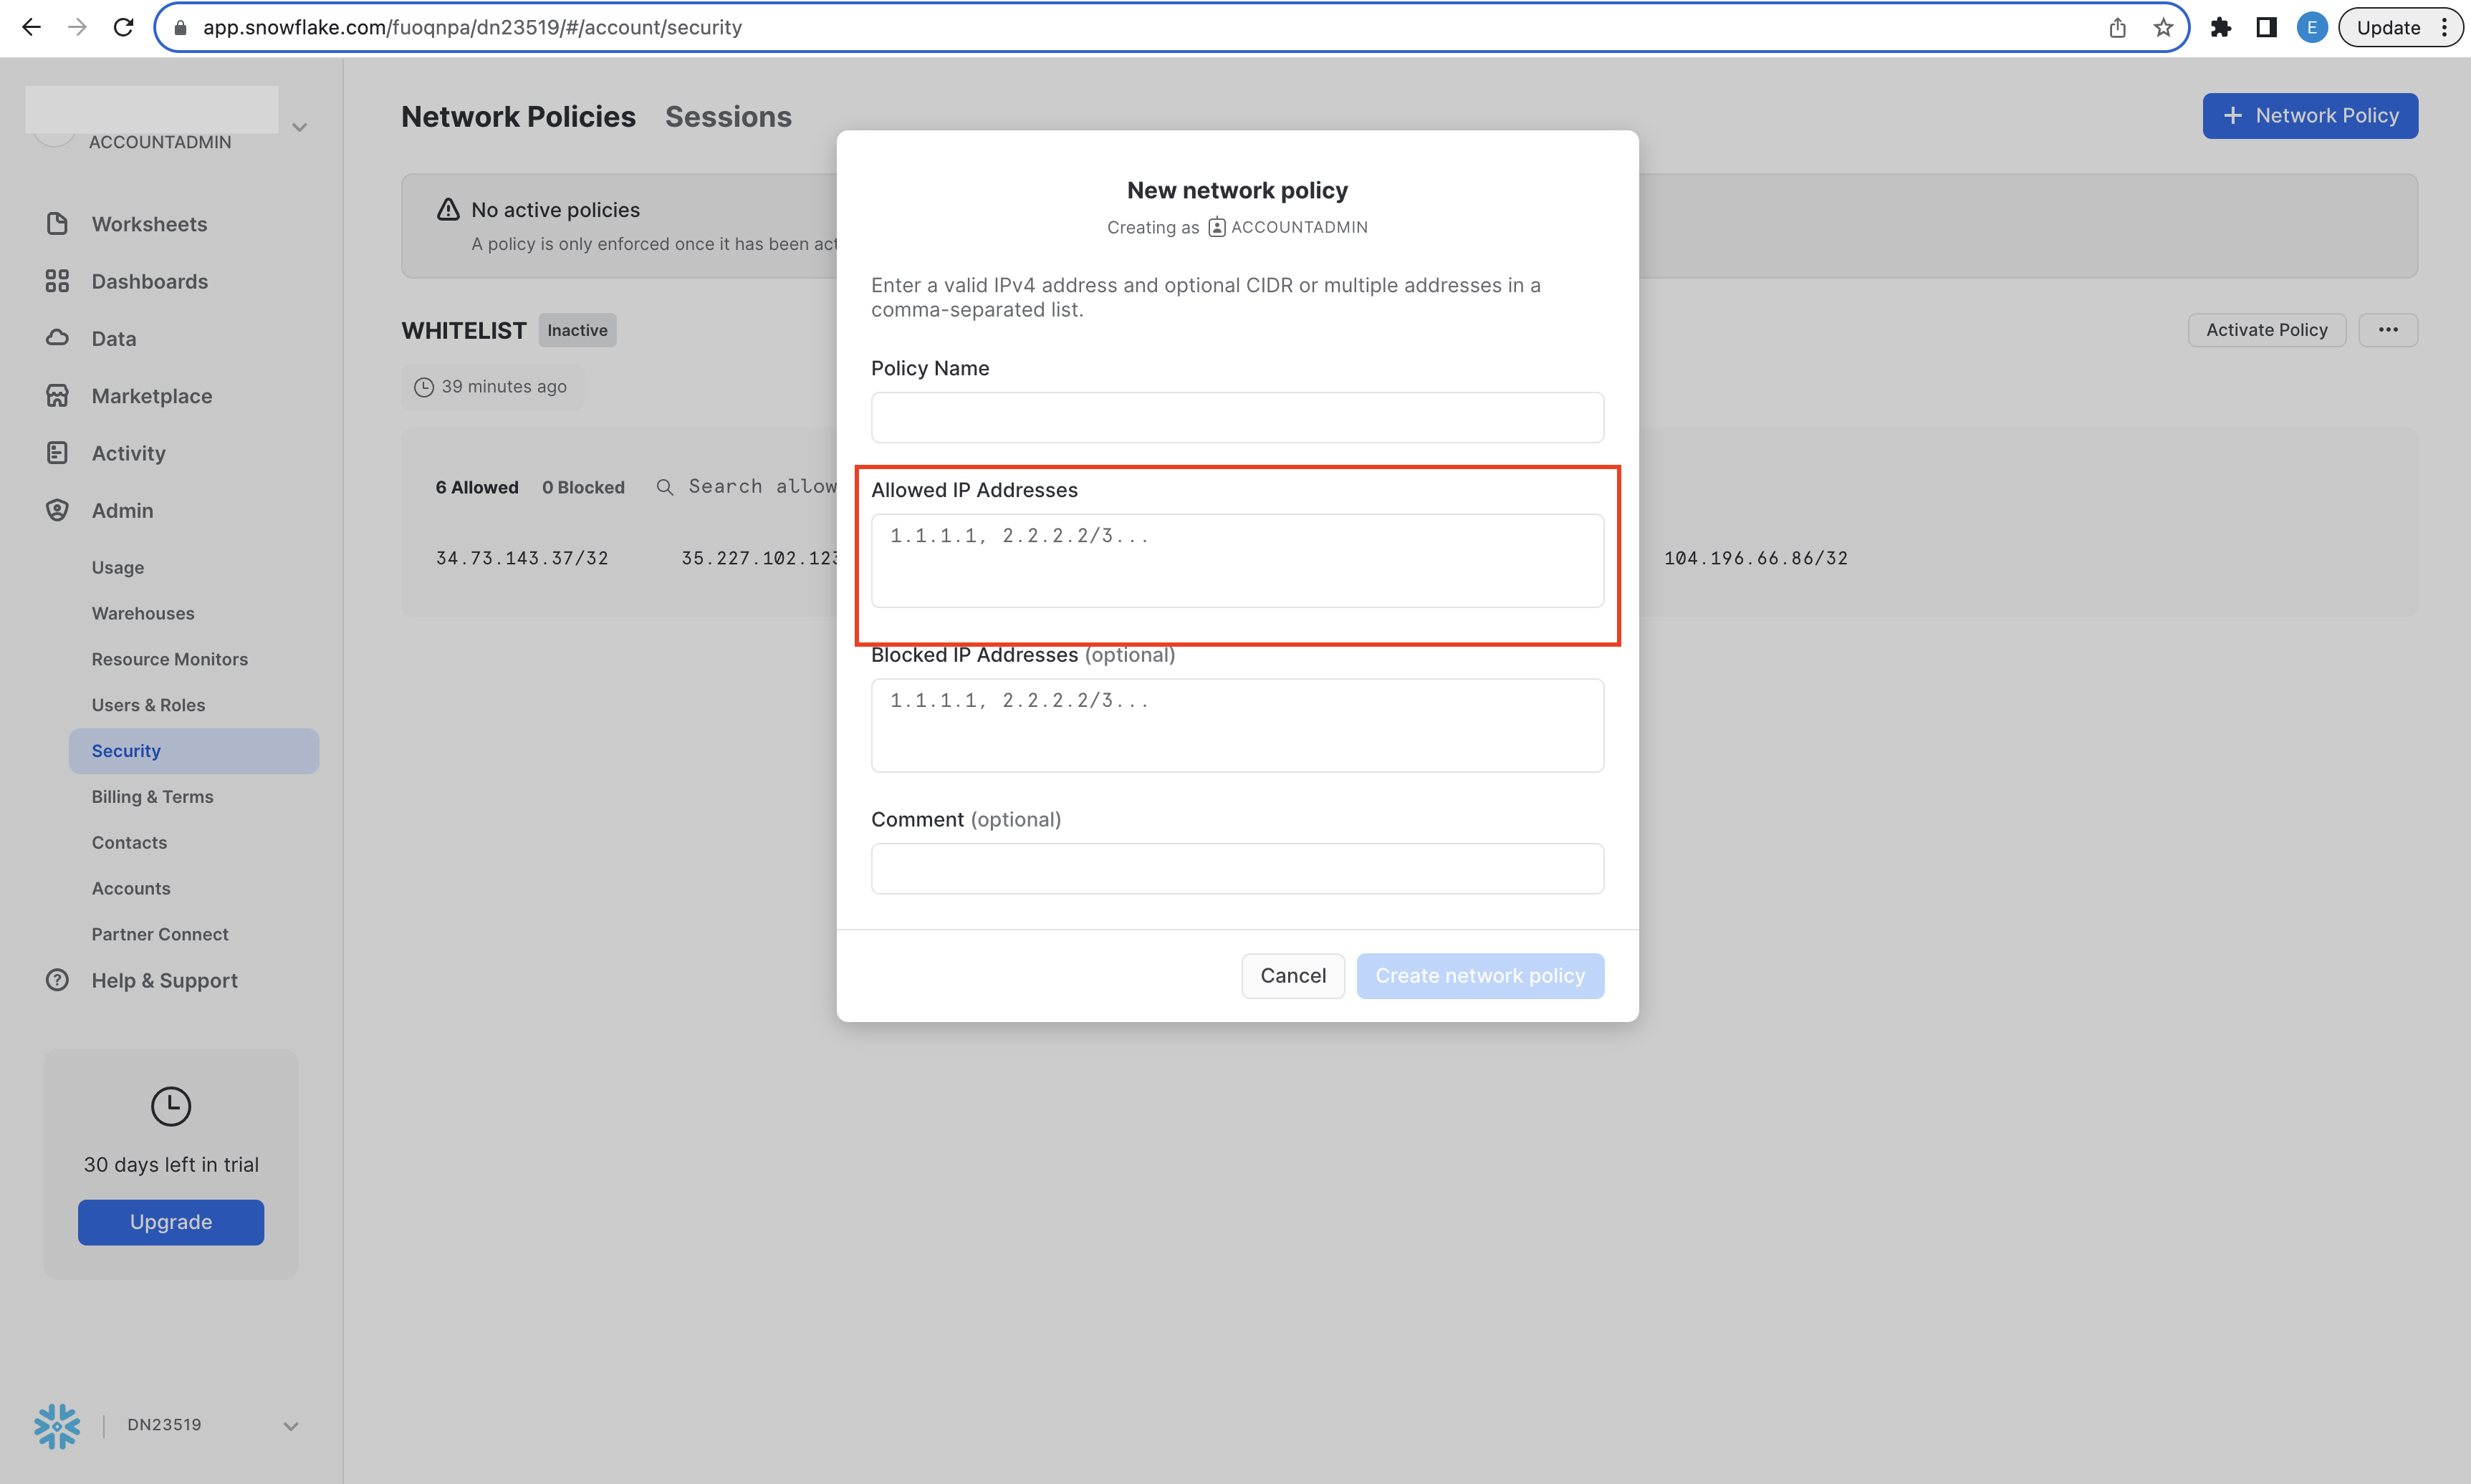Click the Admin shield icon

pyautogui.click(x=57, y=510)
